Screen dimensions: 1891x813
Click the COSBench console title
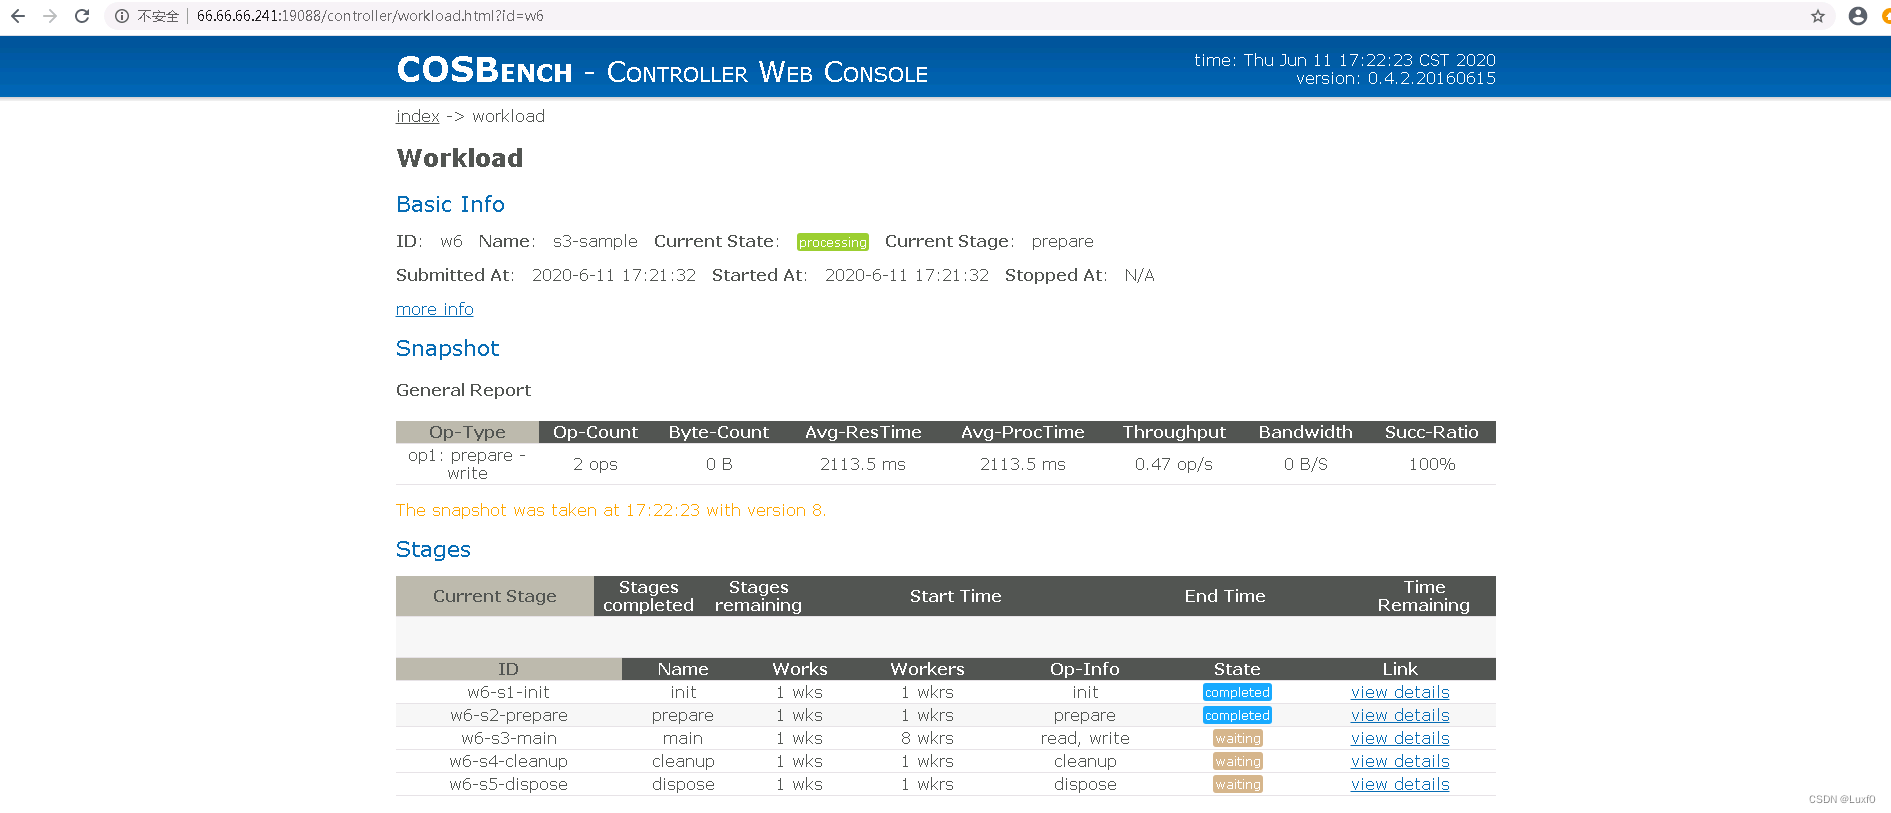tap(662, 71)
